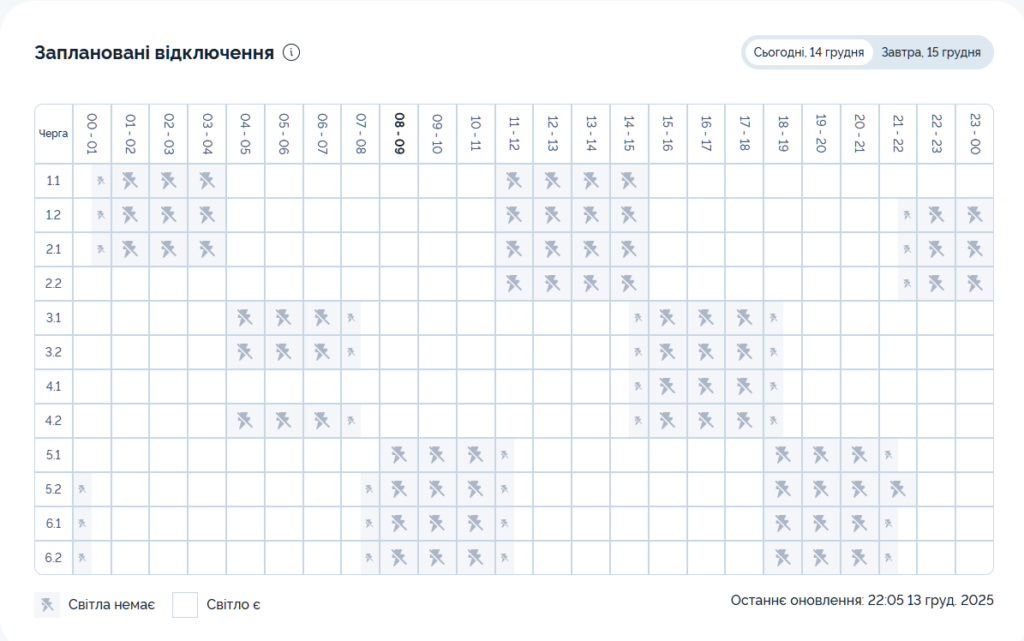This screenshot has width=1024, height=641.
Task: Click outage icon for queue 4.2 at 16-17
Action: tap(706, 420)
